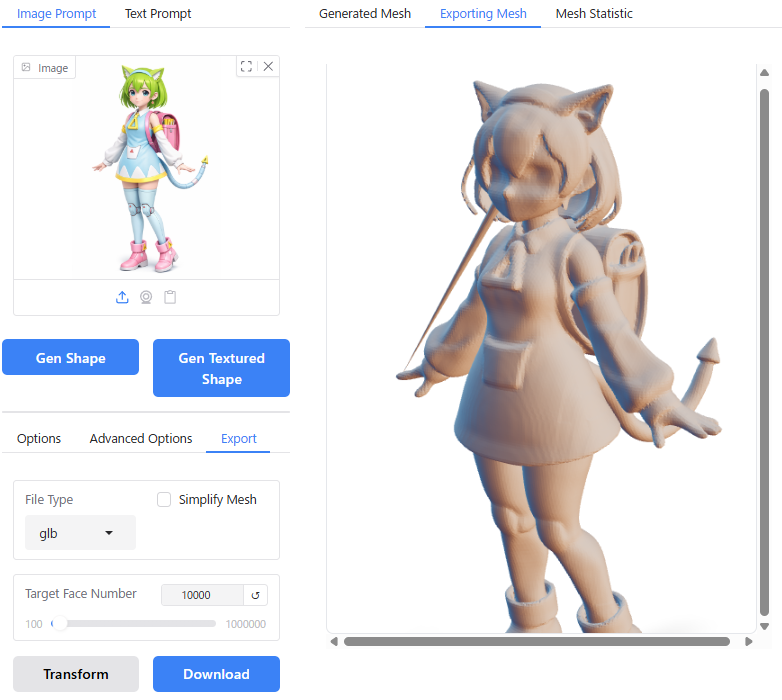Switch to the Generated Mesh tab
The width and height of the screenshot is (782, 700).
[x=364, y=14]
